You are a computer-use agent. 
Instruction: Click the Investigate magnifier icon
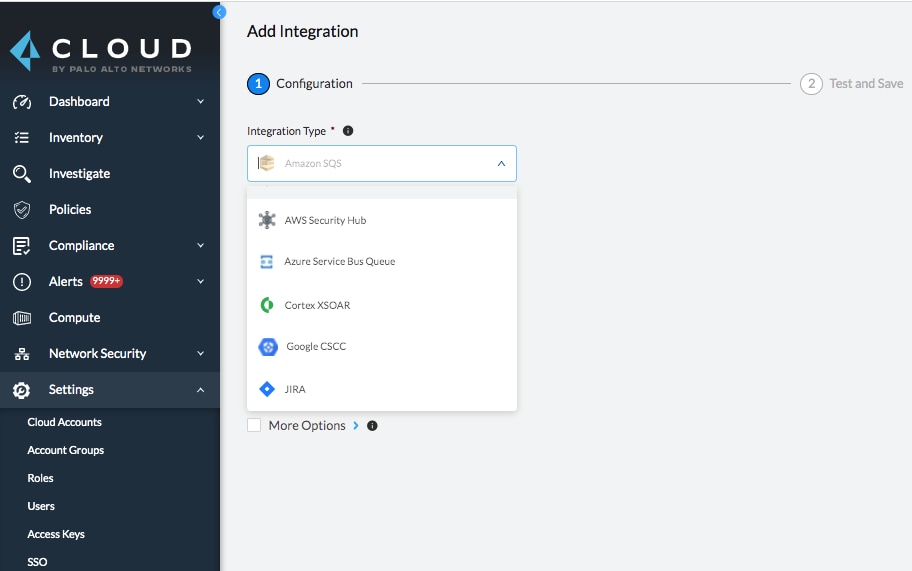click(22, 174)
